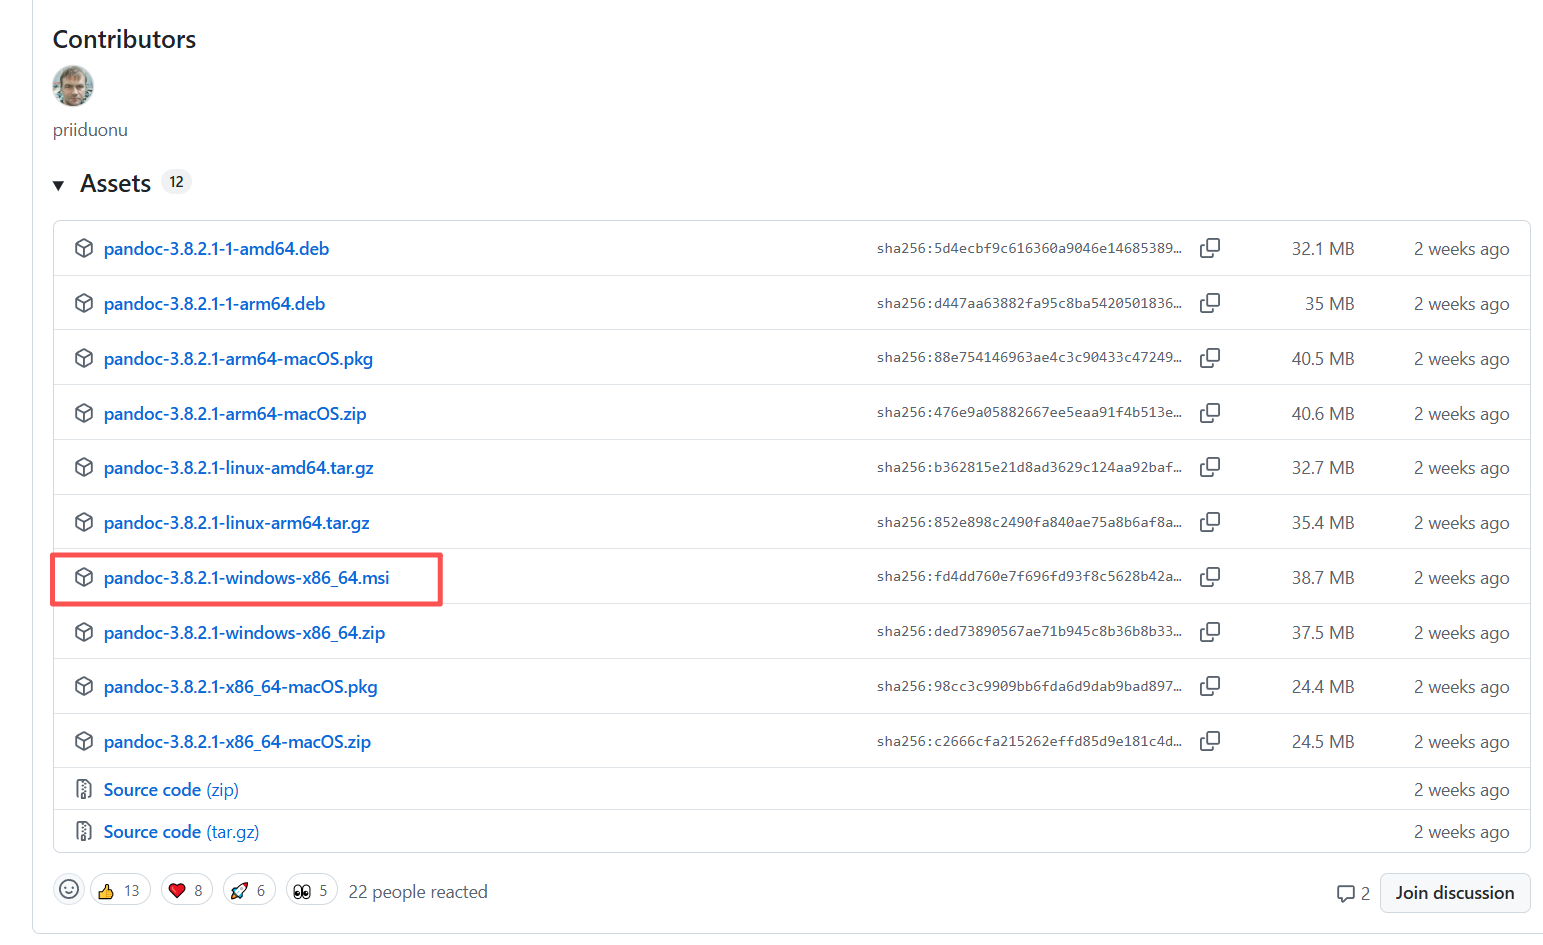
Task: Click the '22 people reacted' text
Action: click(418, 891)
